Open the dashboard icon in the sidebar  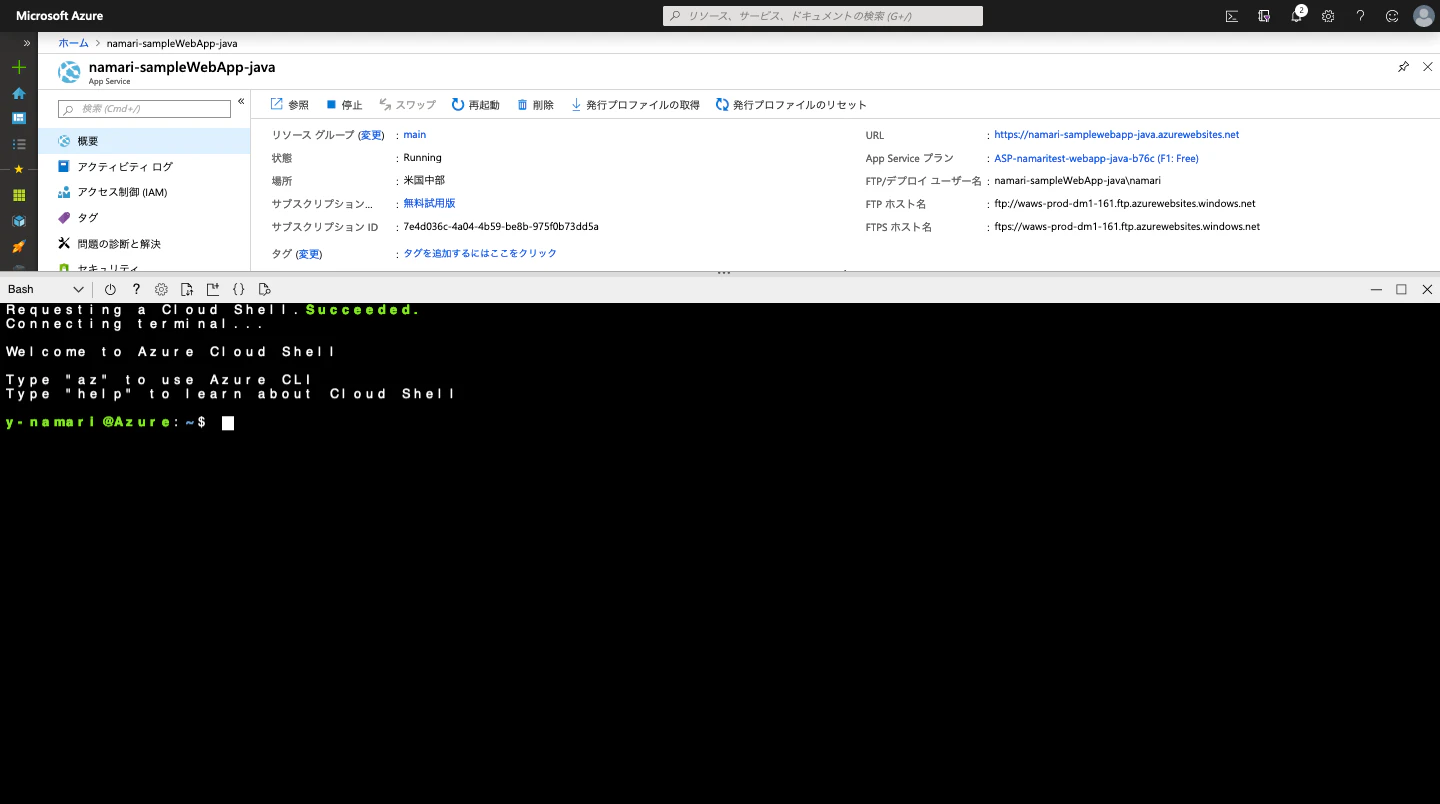coord(18,118)
